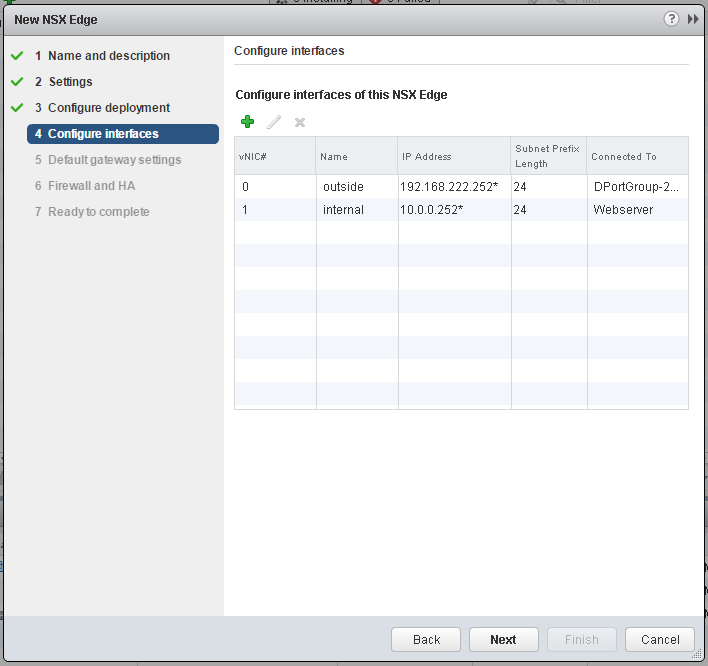Image resolution: width=708 pixels, height=666 pixels.
Task: Select step 7 Ready to complete
Action: 92,212
